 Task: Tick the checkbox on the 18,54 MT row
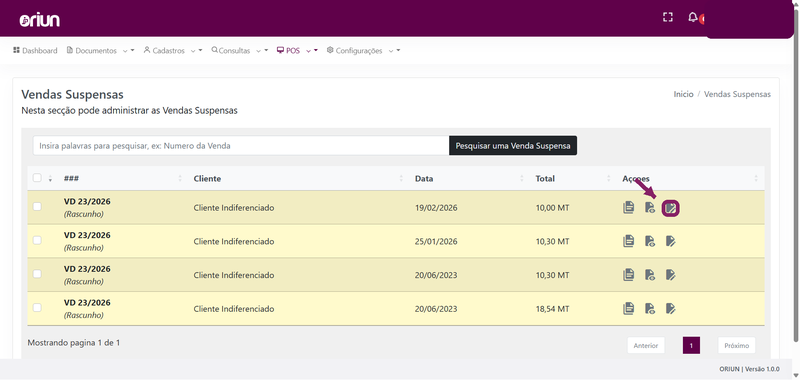pyautogui.click(x=37, y=308)
